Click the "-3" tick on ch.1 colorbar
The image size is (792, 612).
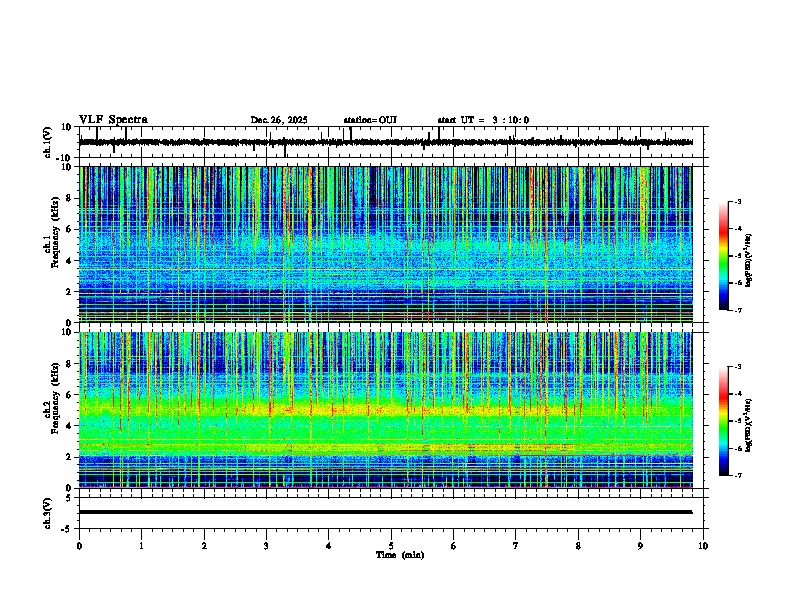point(737,202)
